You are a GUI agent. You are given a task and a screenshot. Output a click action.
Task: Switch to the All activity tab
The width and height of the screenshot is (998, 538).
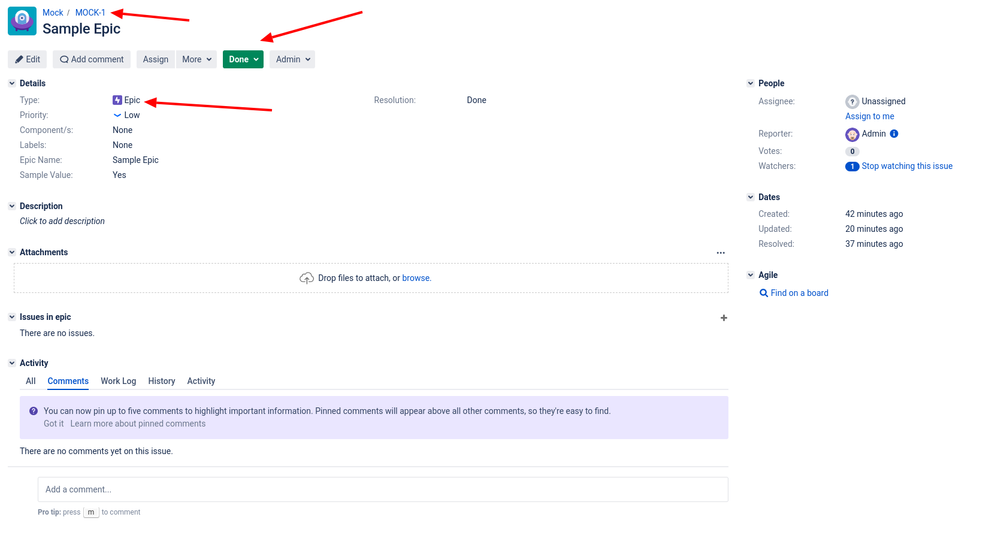pyautogui.click(x=31, y=381)
